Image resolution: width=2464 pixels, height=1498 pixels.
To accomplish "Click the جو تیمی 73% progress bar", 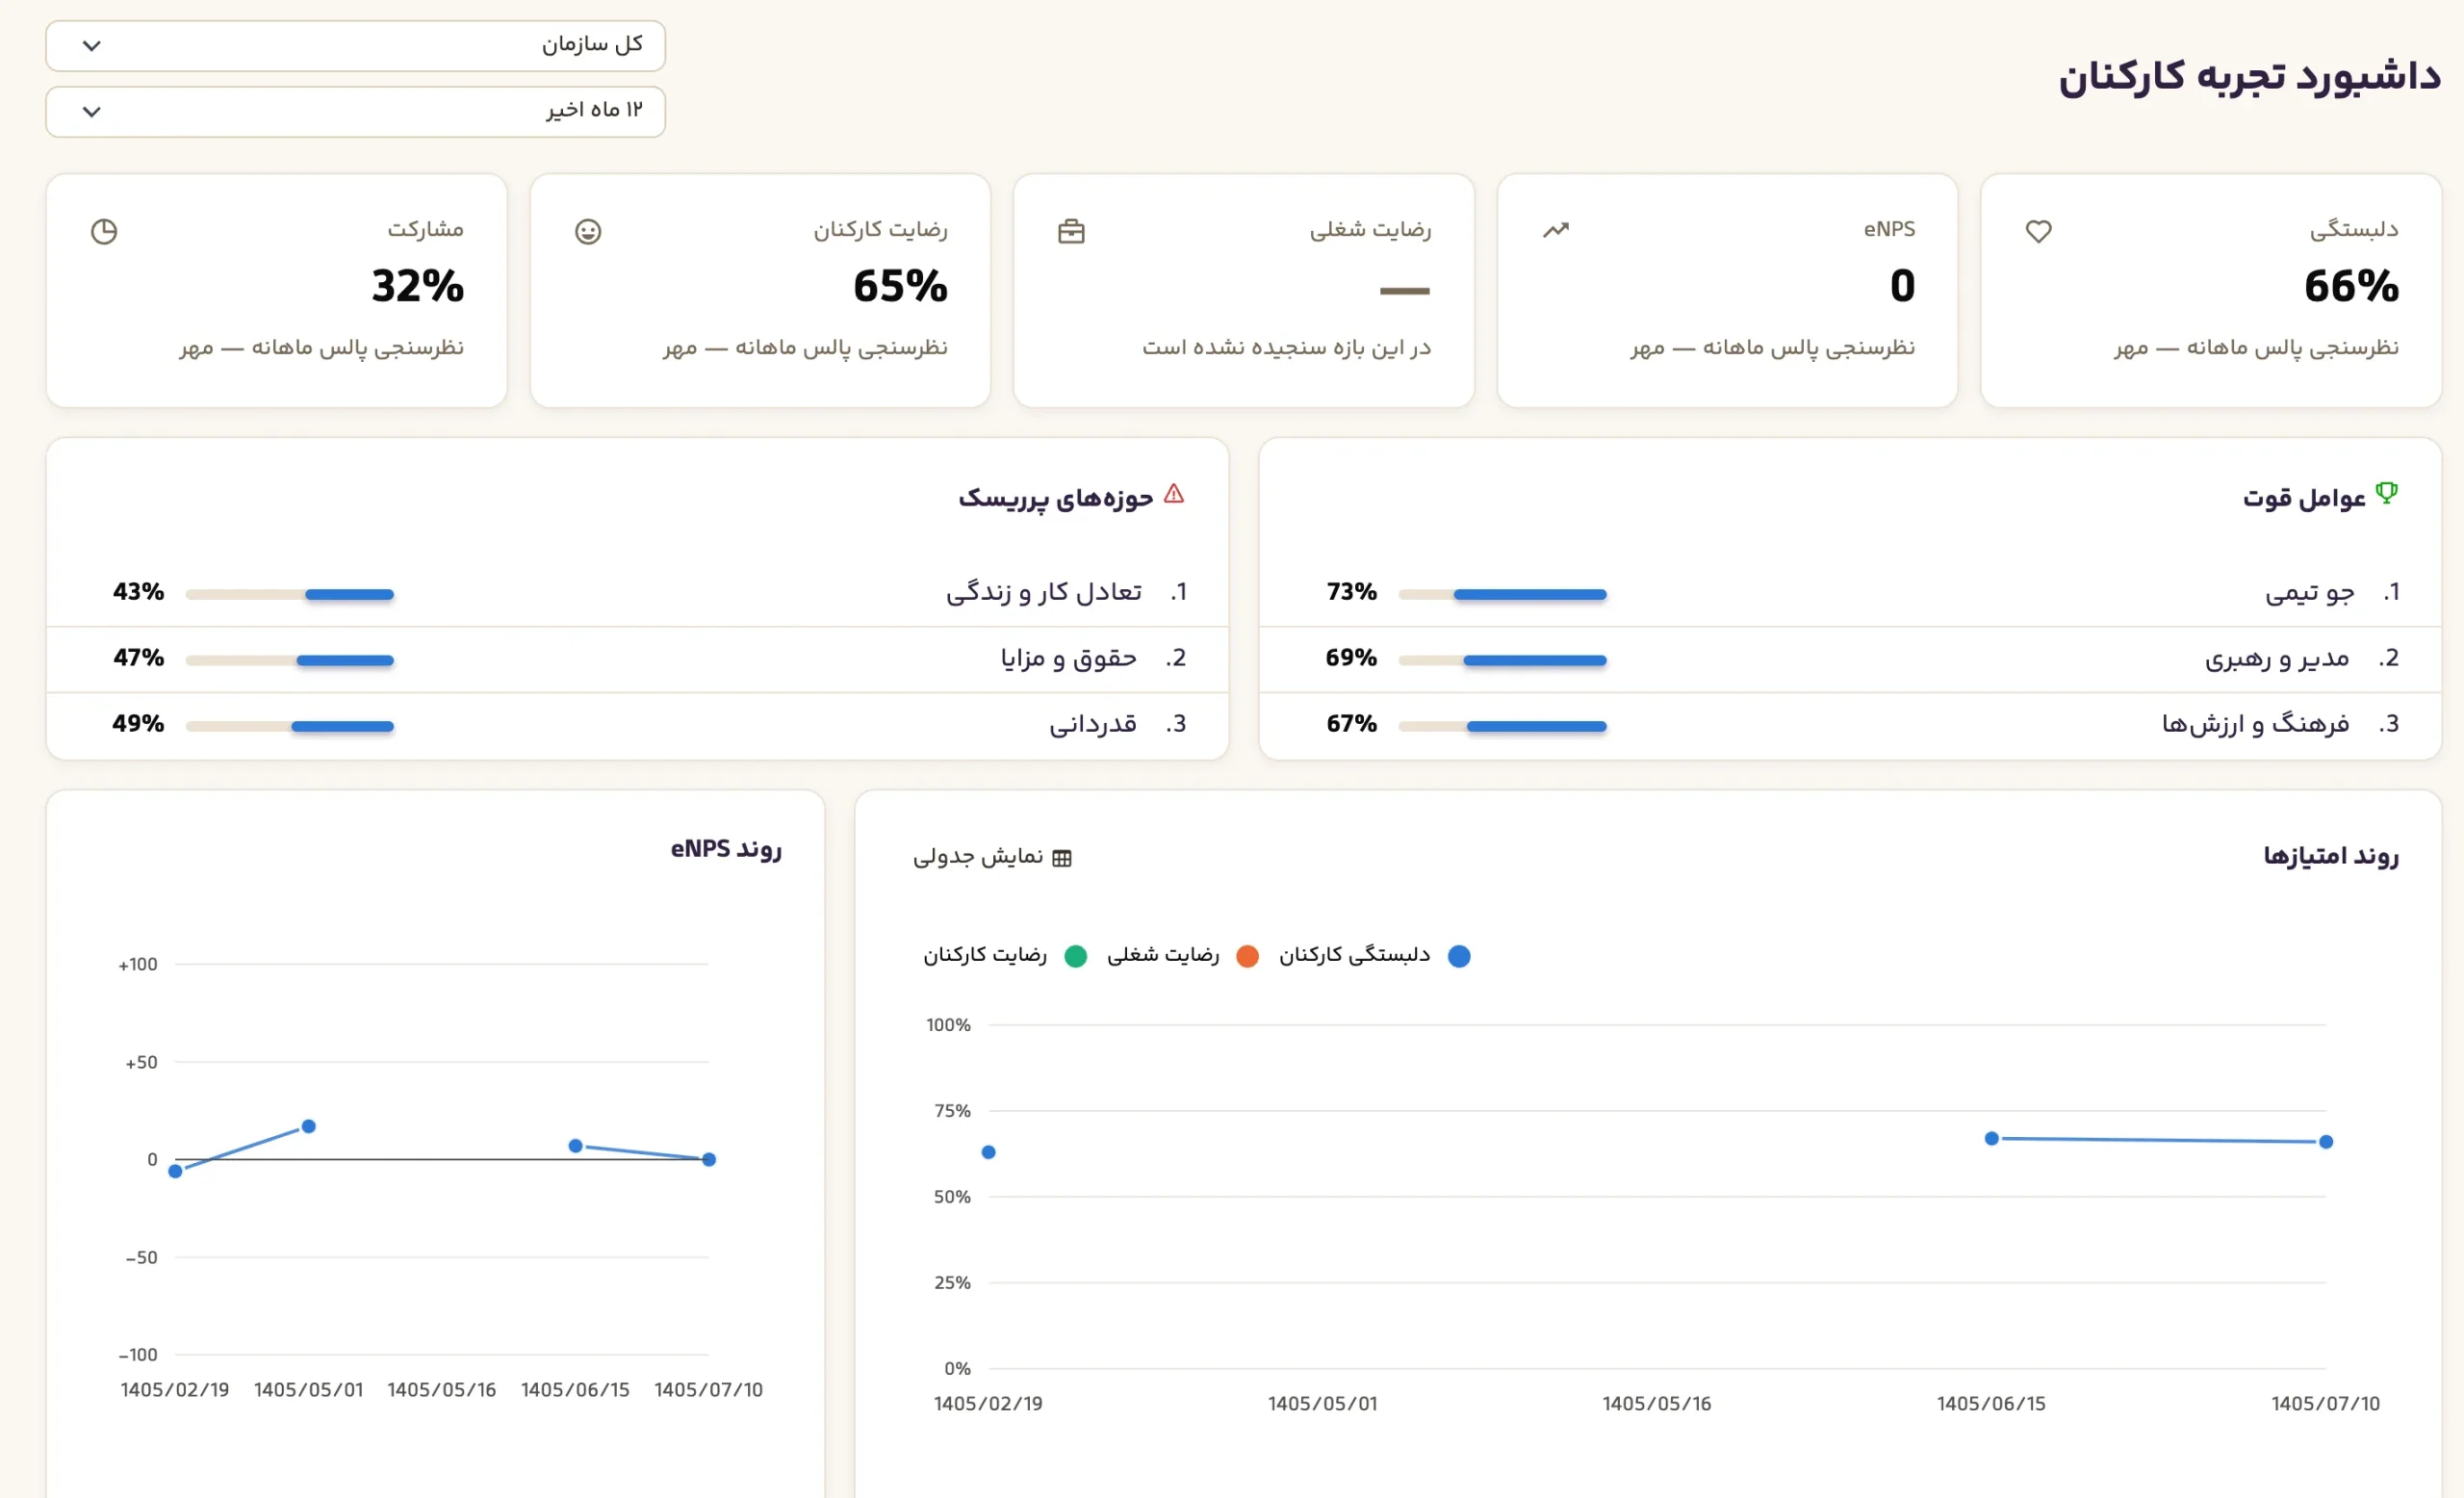I will (x=1502, y=594).
